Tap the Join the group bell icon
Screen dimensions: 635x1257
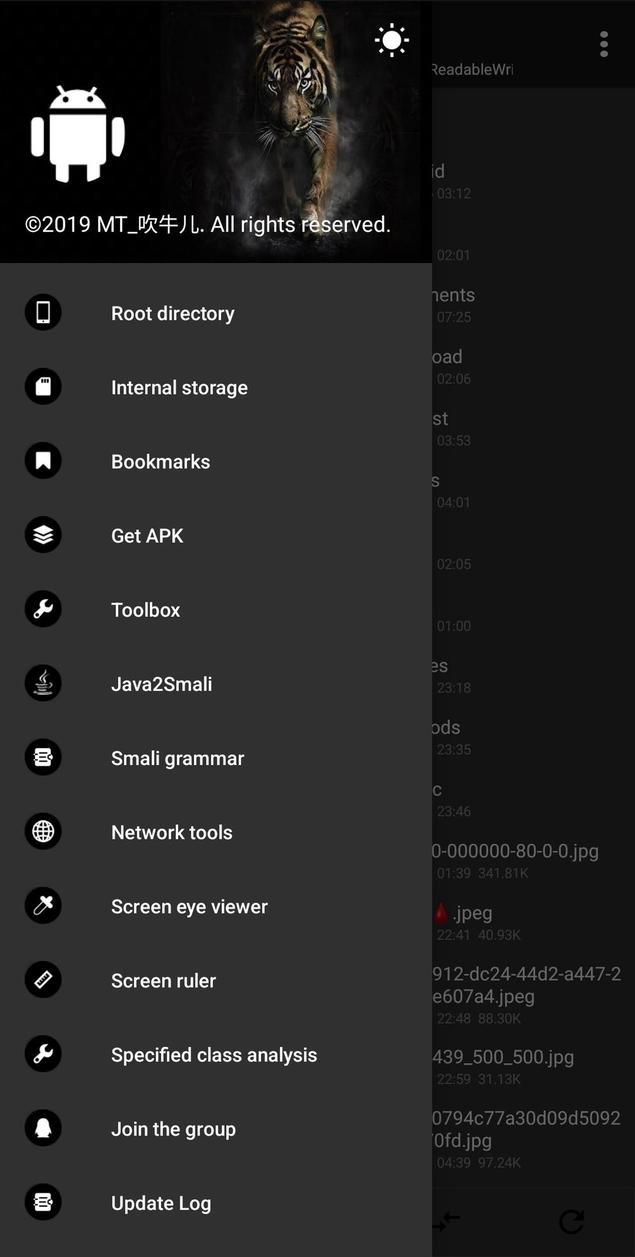[x=43, y=1128]
